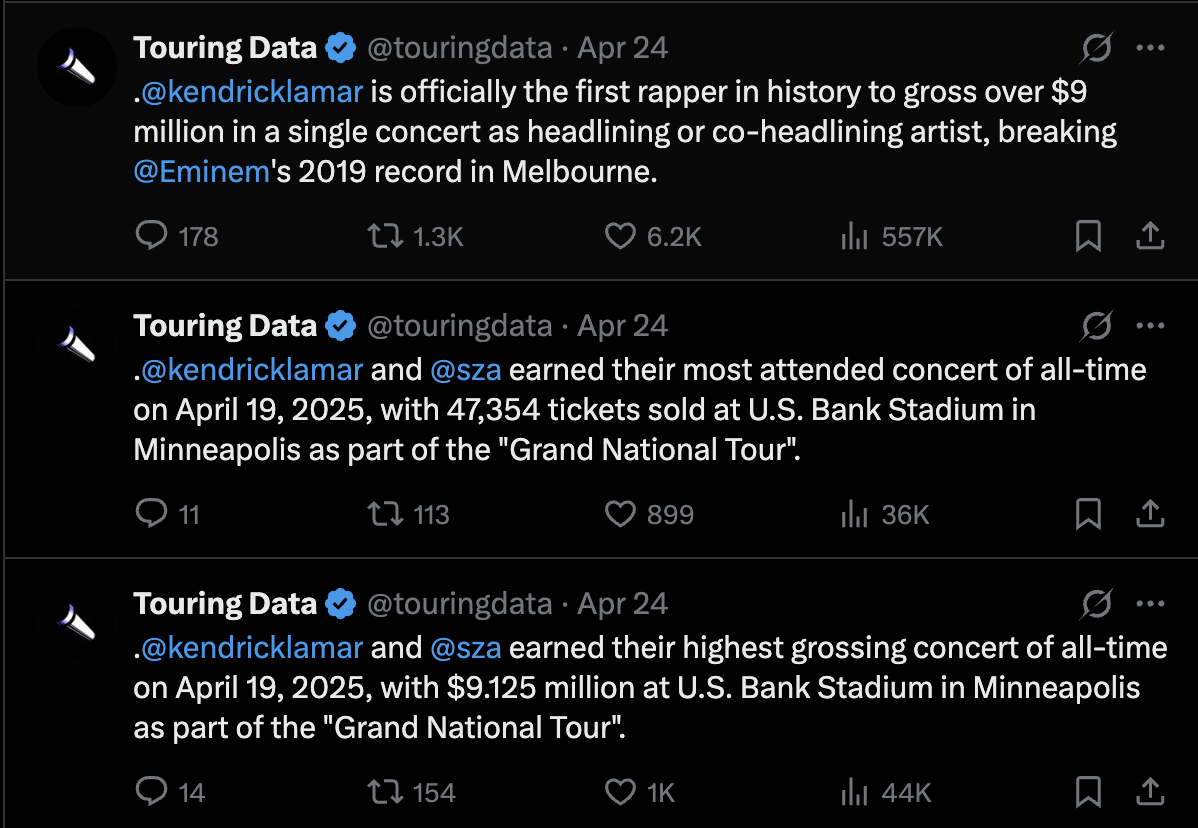
Task: Repost the tweet with 113 reposts
Action: coord(381,514)
